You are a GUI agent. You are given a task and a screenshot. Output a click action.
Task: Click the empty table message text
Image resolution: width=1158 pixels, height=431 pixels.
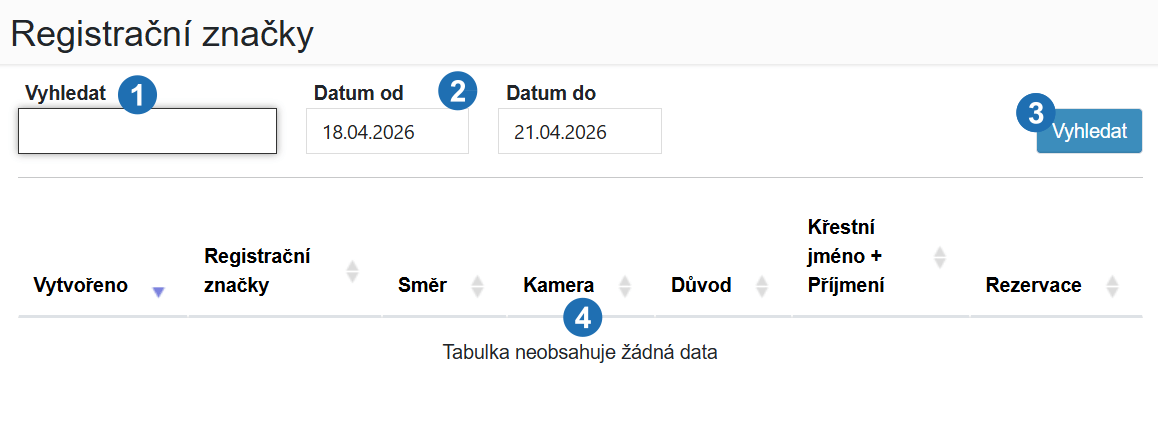pyautogui.click(x=580, y=352)
